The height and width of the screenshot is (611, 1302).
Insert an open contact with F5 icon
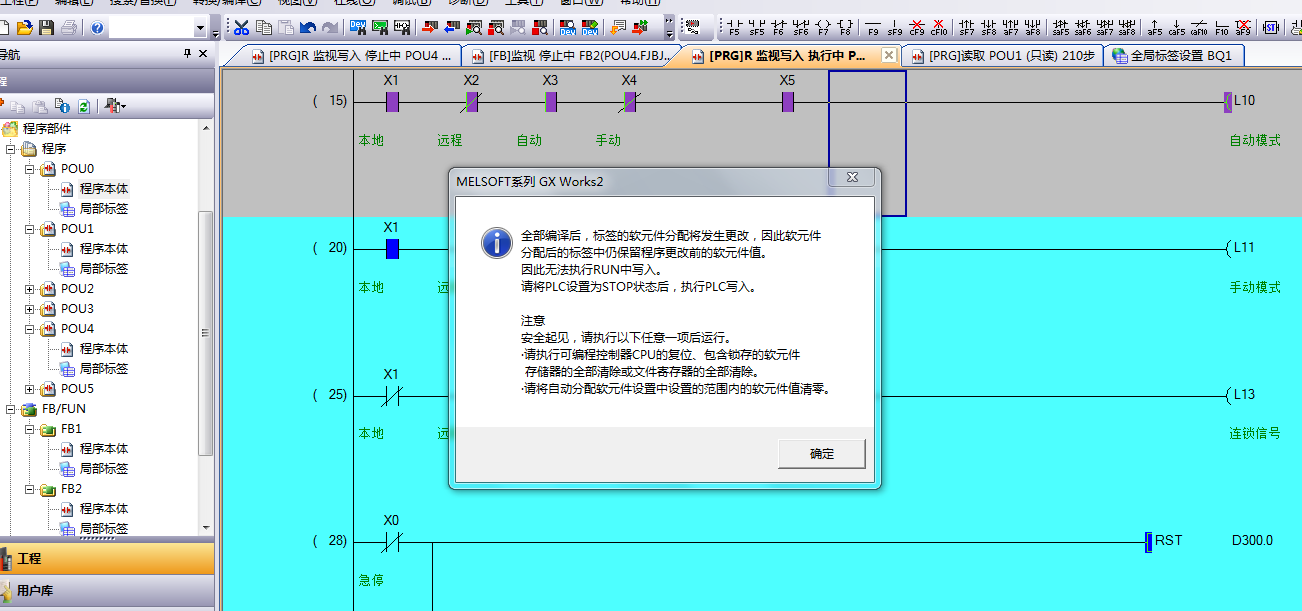click(x=735, y=28)
